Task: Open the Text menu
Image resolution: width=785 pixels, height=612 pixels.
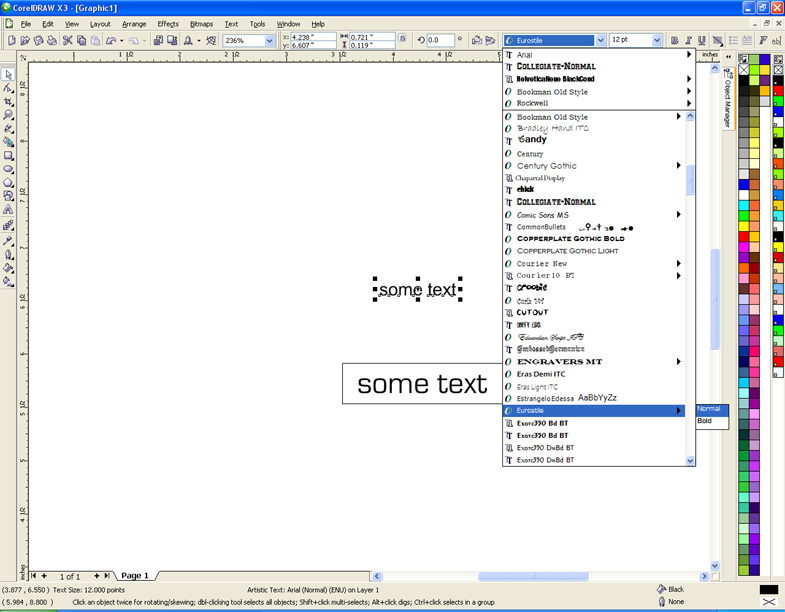Action: (231, 24)
